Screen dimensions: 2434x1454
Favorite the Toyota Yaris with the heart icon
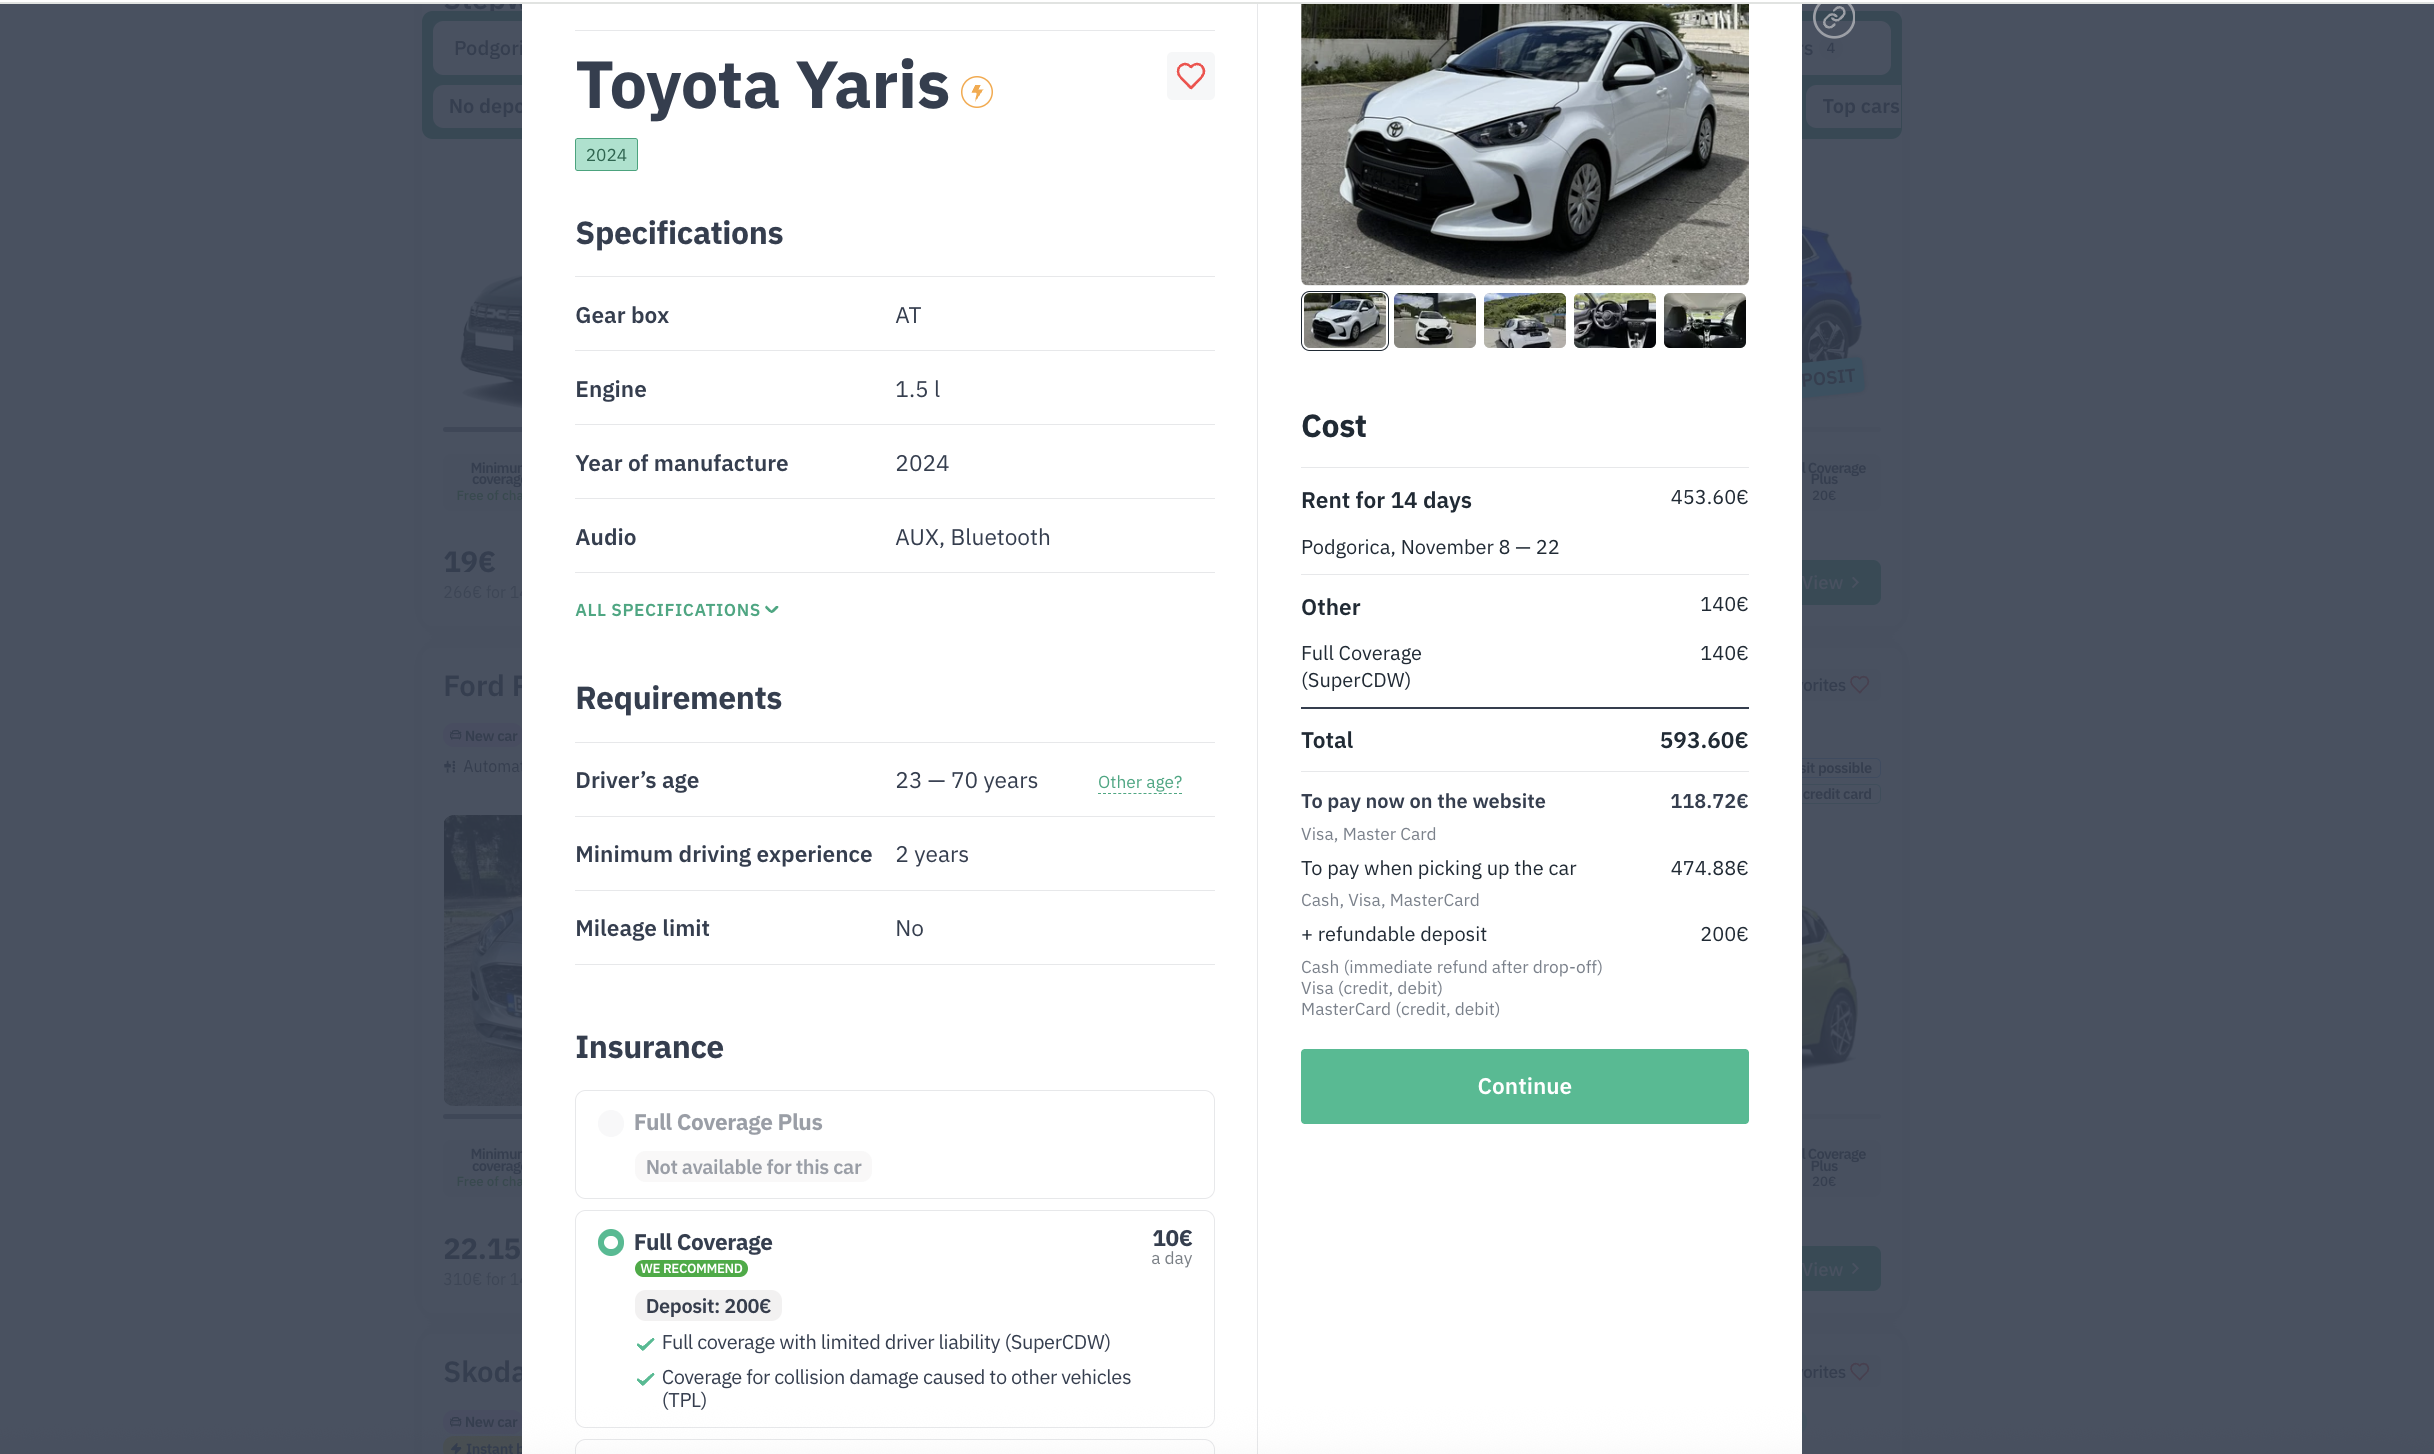1190,76
